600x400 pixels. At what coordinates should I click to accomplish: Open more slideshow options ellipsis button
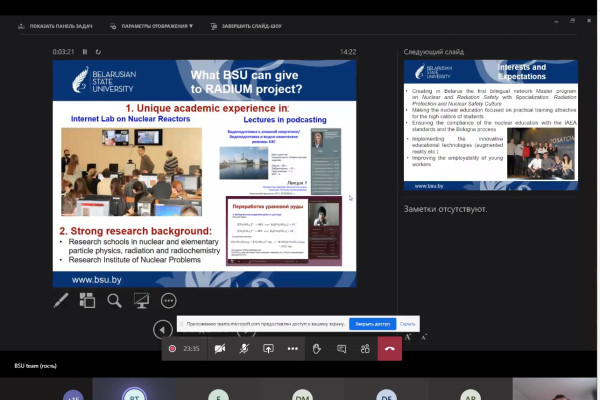[x=168, y=300]
